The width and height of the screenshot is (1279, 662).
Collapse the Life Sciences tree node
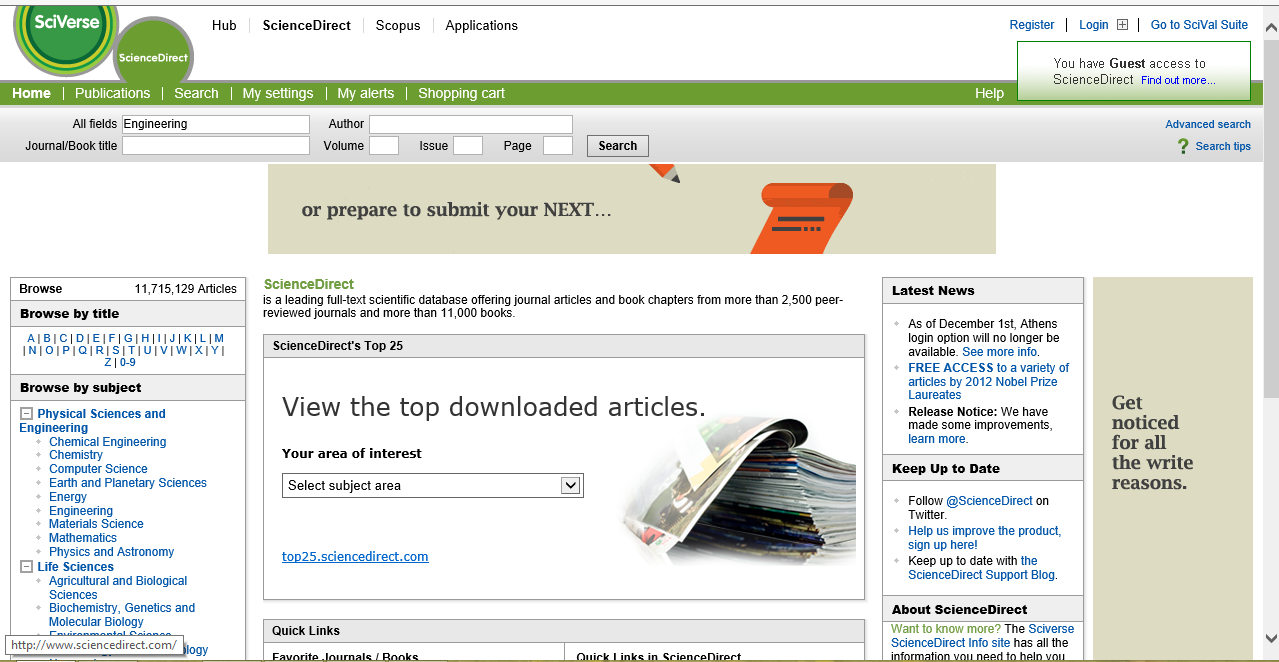[27, 567]
